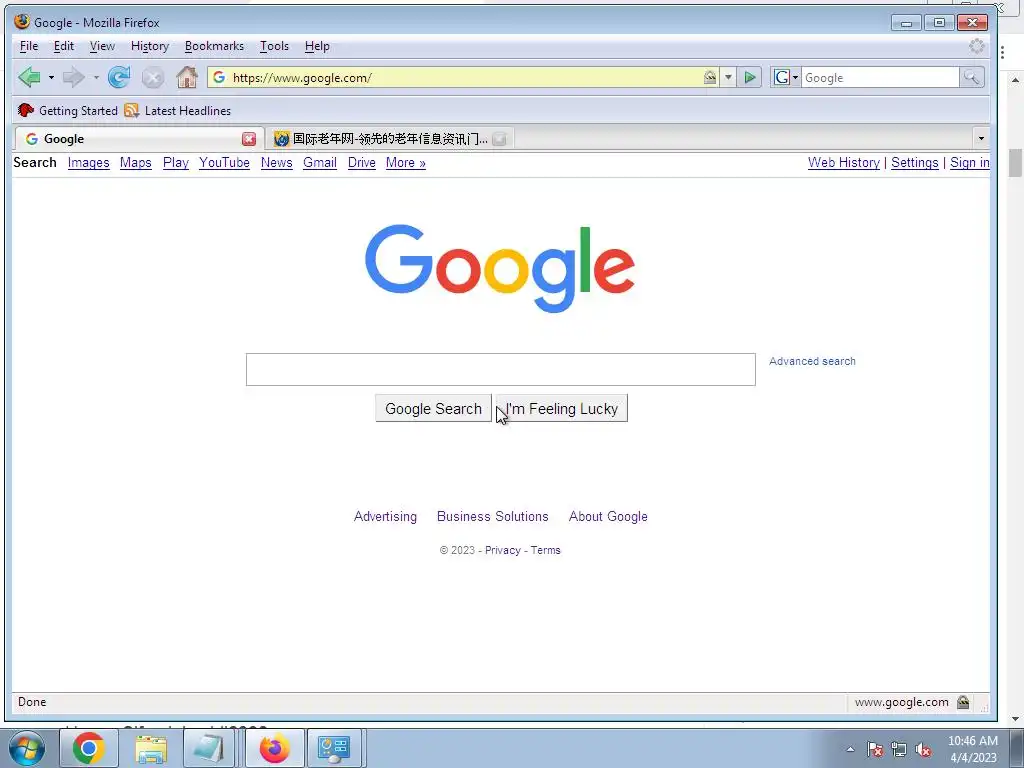Image resolution: width=1024 pixels, height=768 pixels.
Task: Click the Drive link
Action: tap(362, 163)
